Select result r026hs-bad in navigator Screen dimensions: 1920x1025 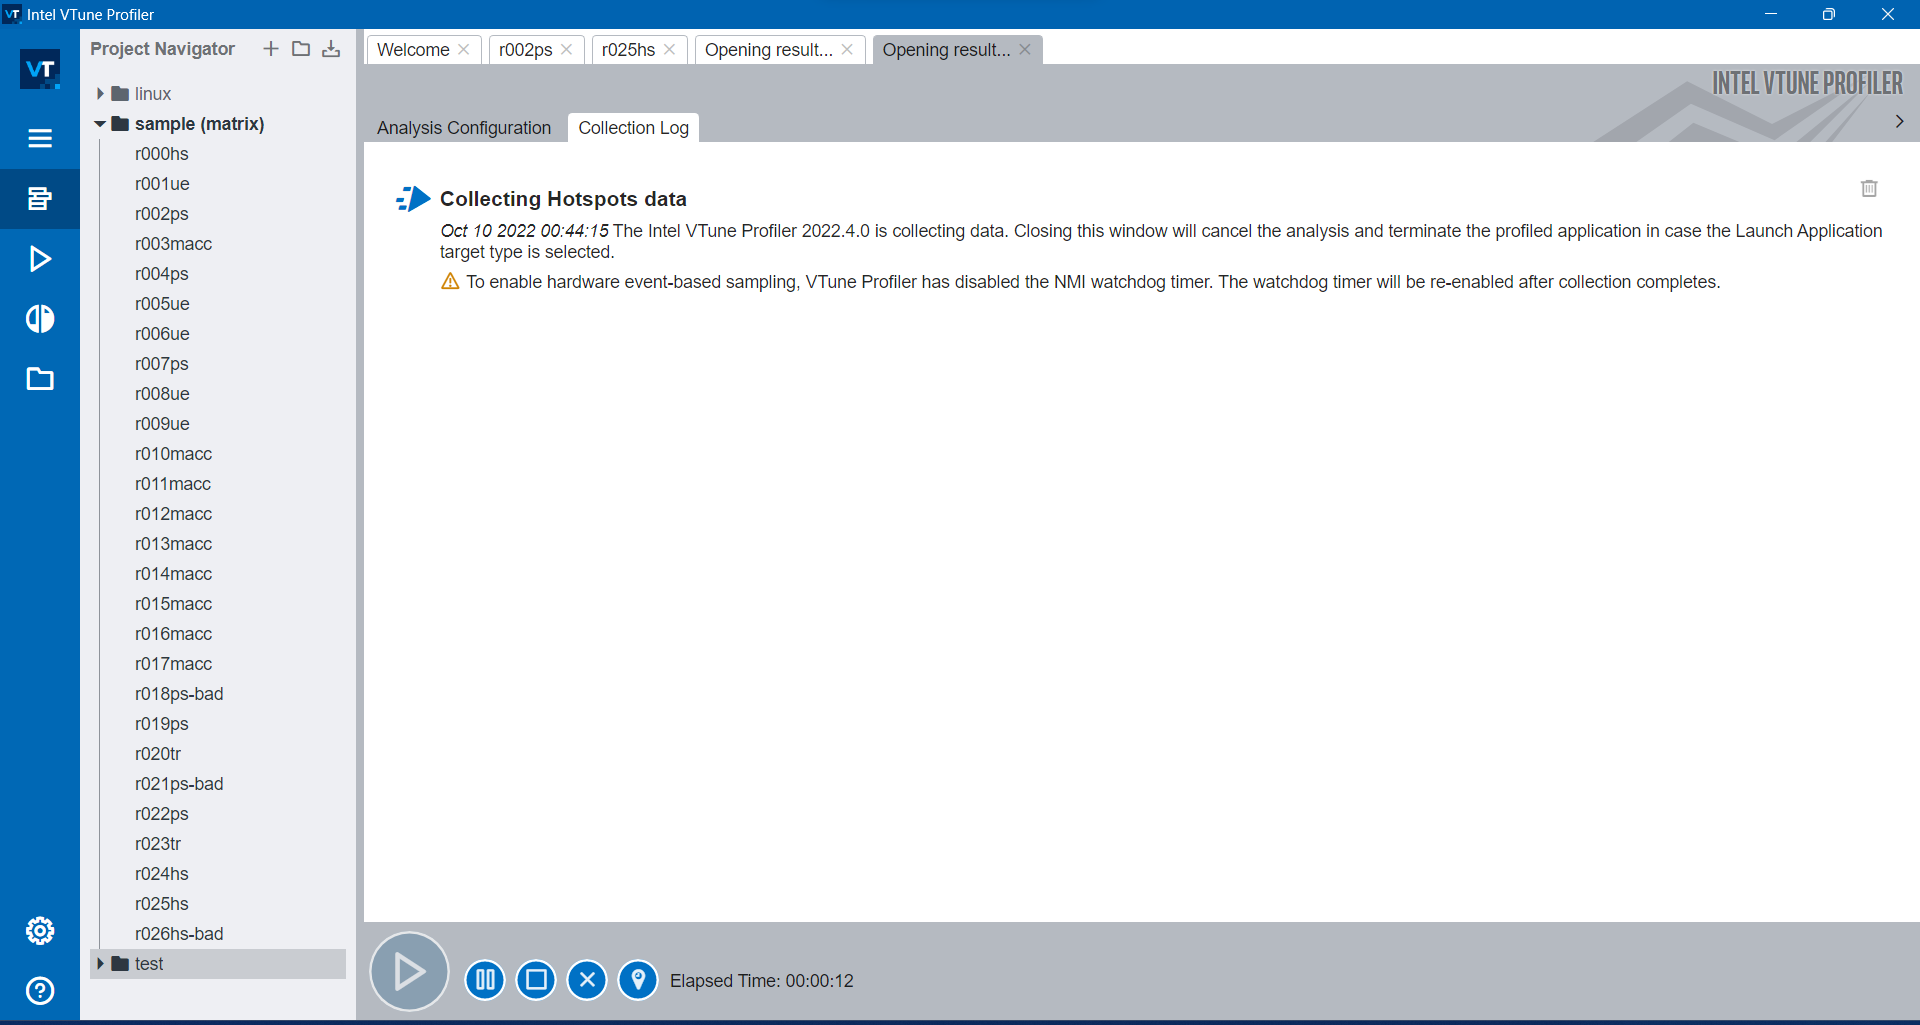click(x=179, y=934)
